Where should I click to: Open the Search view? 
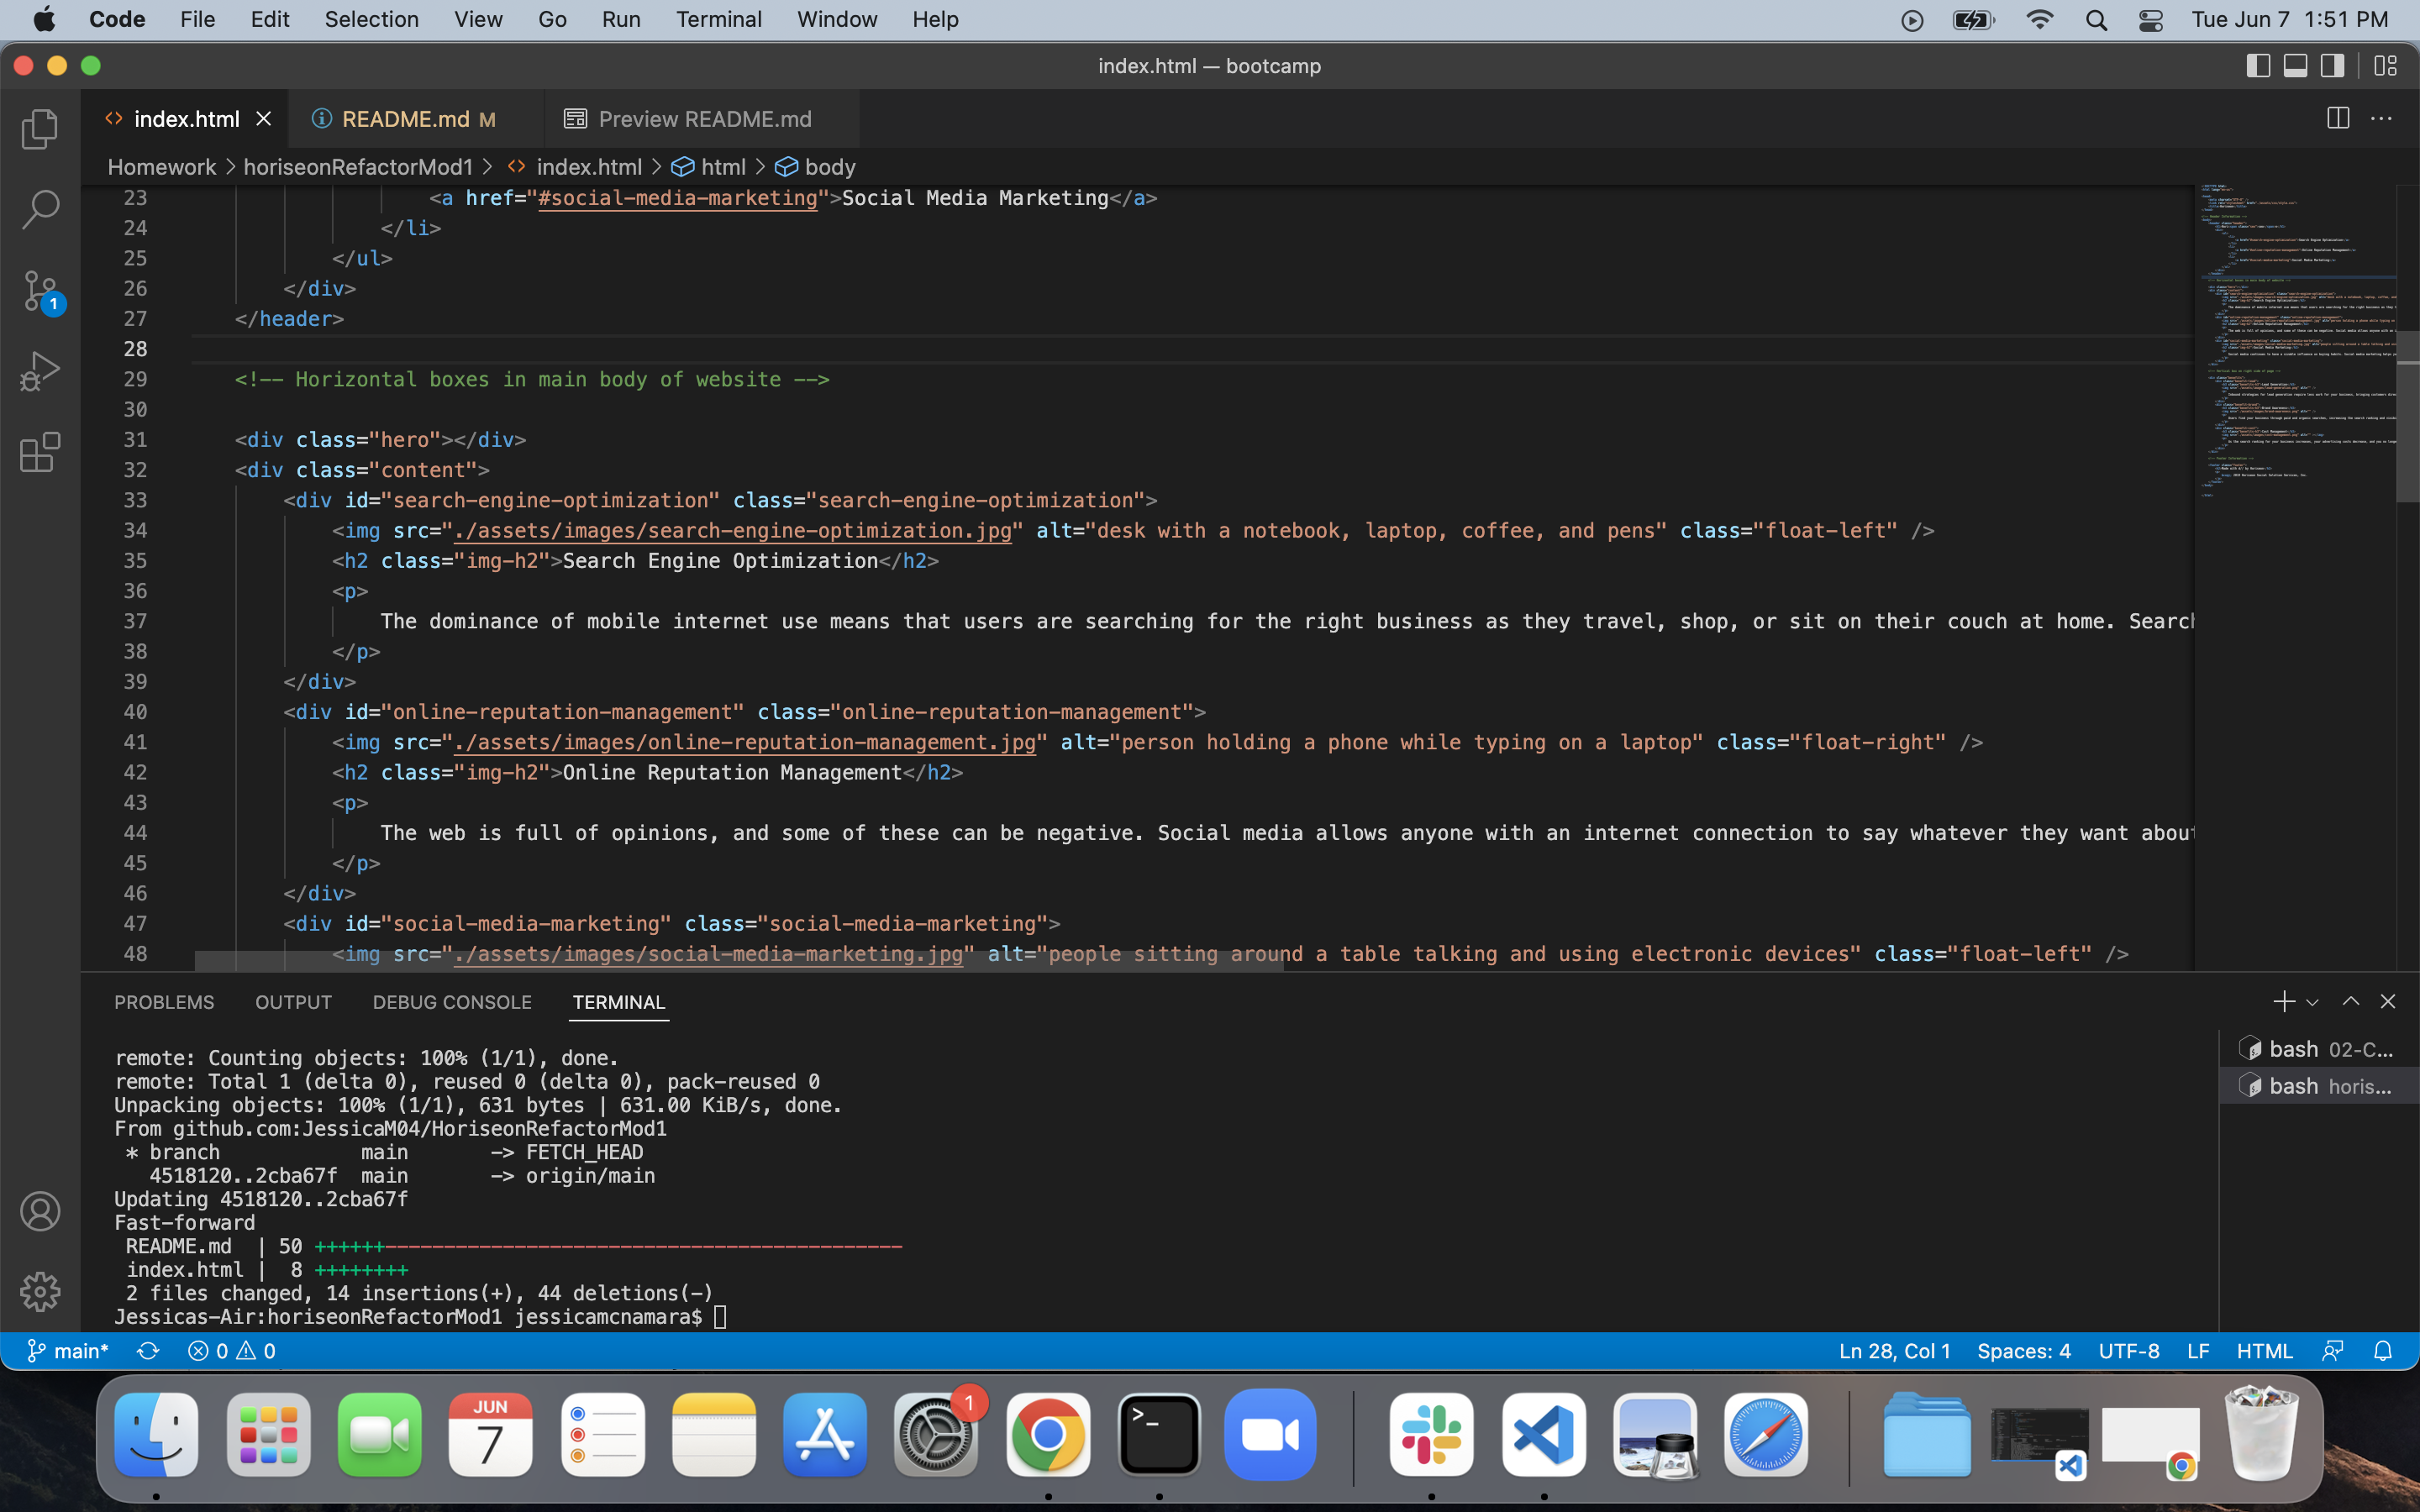click(x=40, y=209)
